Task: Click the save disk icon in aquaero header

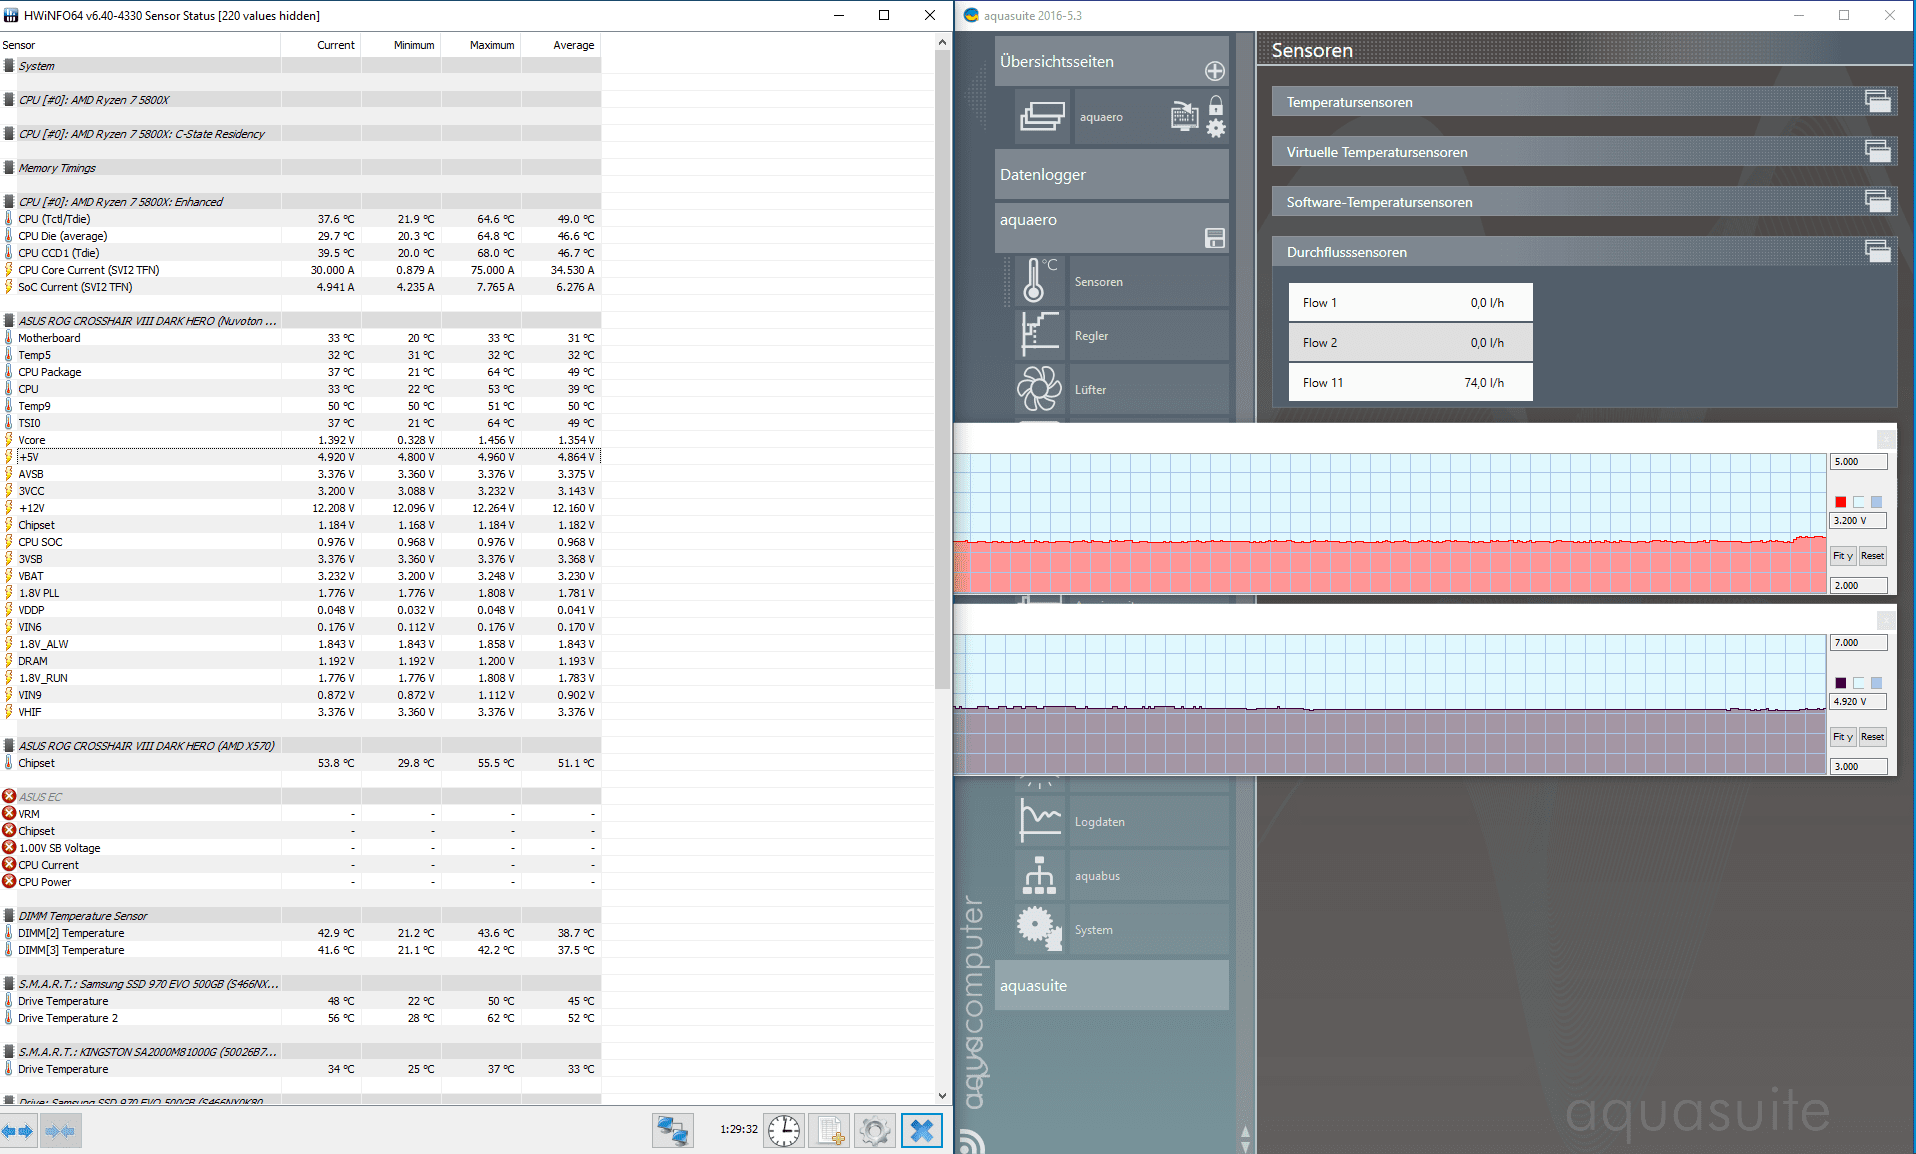Action: coord(1215,238)
